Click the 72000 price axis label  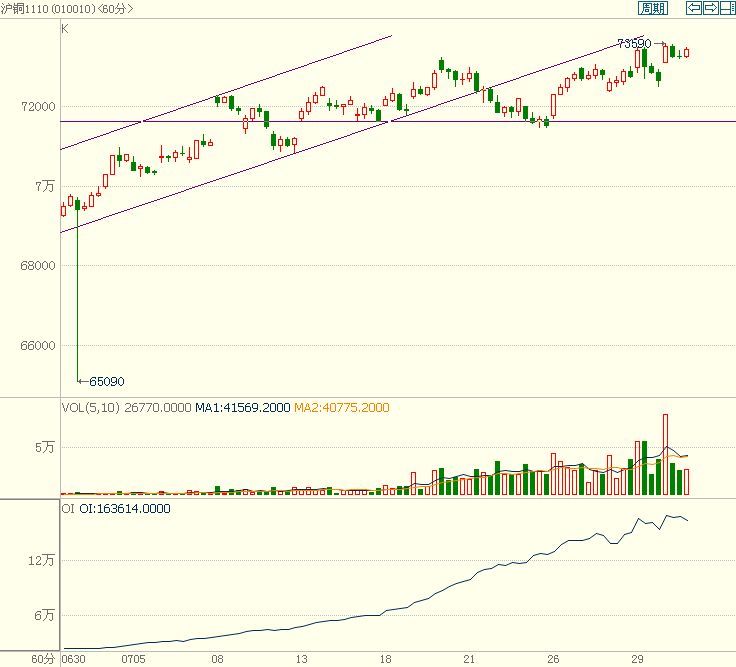pos(38,107)
